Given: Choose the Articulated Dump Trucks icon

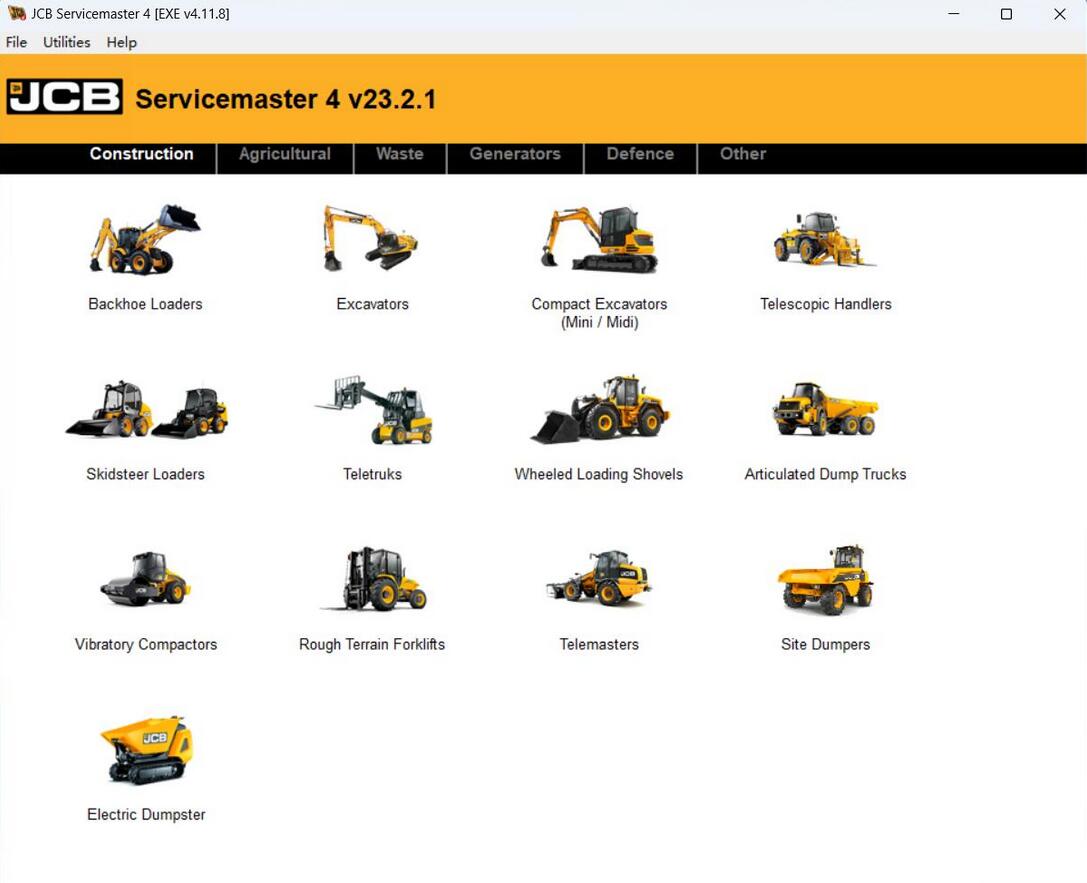Looking at the screenshot, I should tap(825, 408).
